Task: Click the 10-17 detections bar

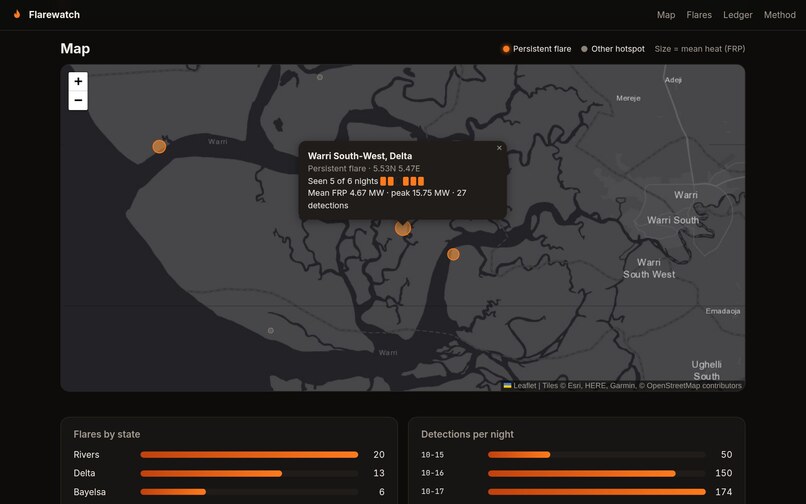Action: 597,492
